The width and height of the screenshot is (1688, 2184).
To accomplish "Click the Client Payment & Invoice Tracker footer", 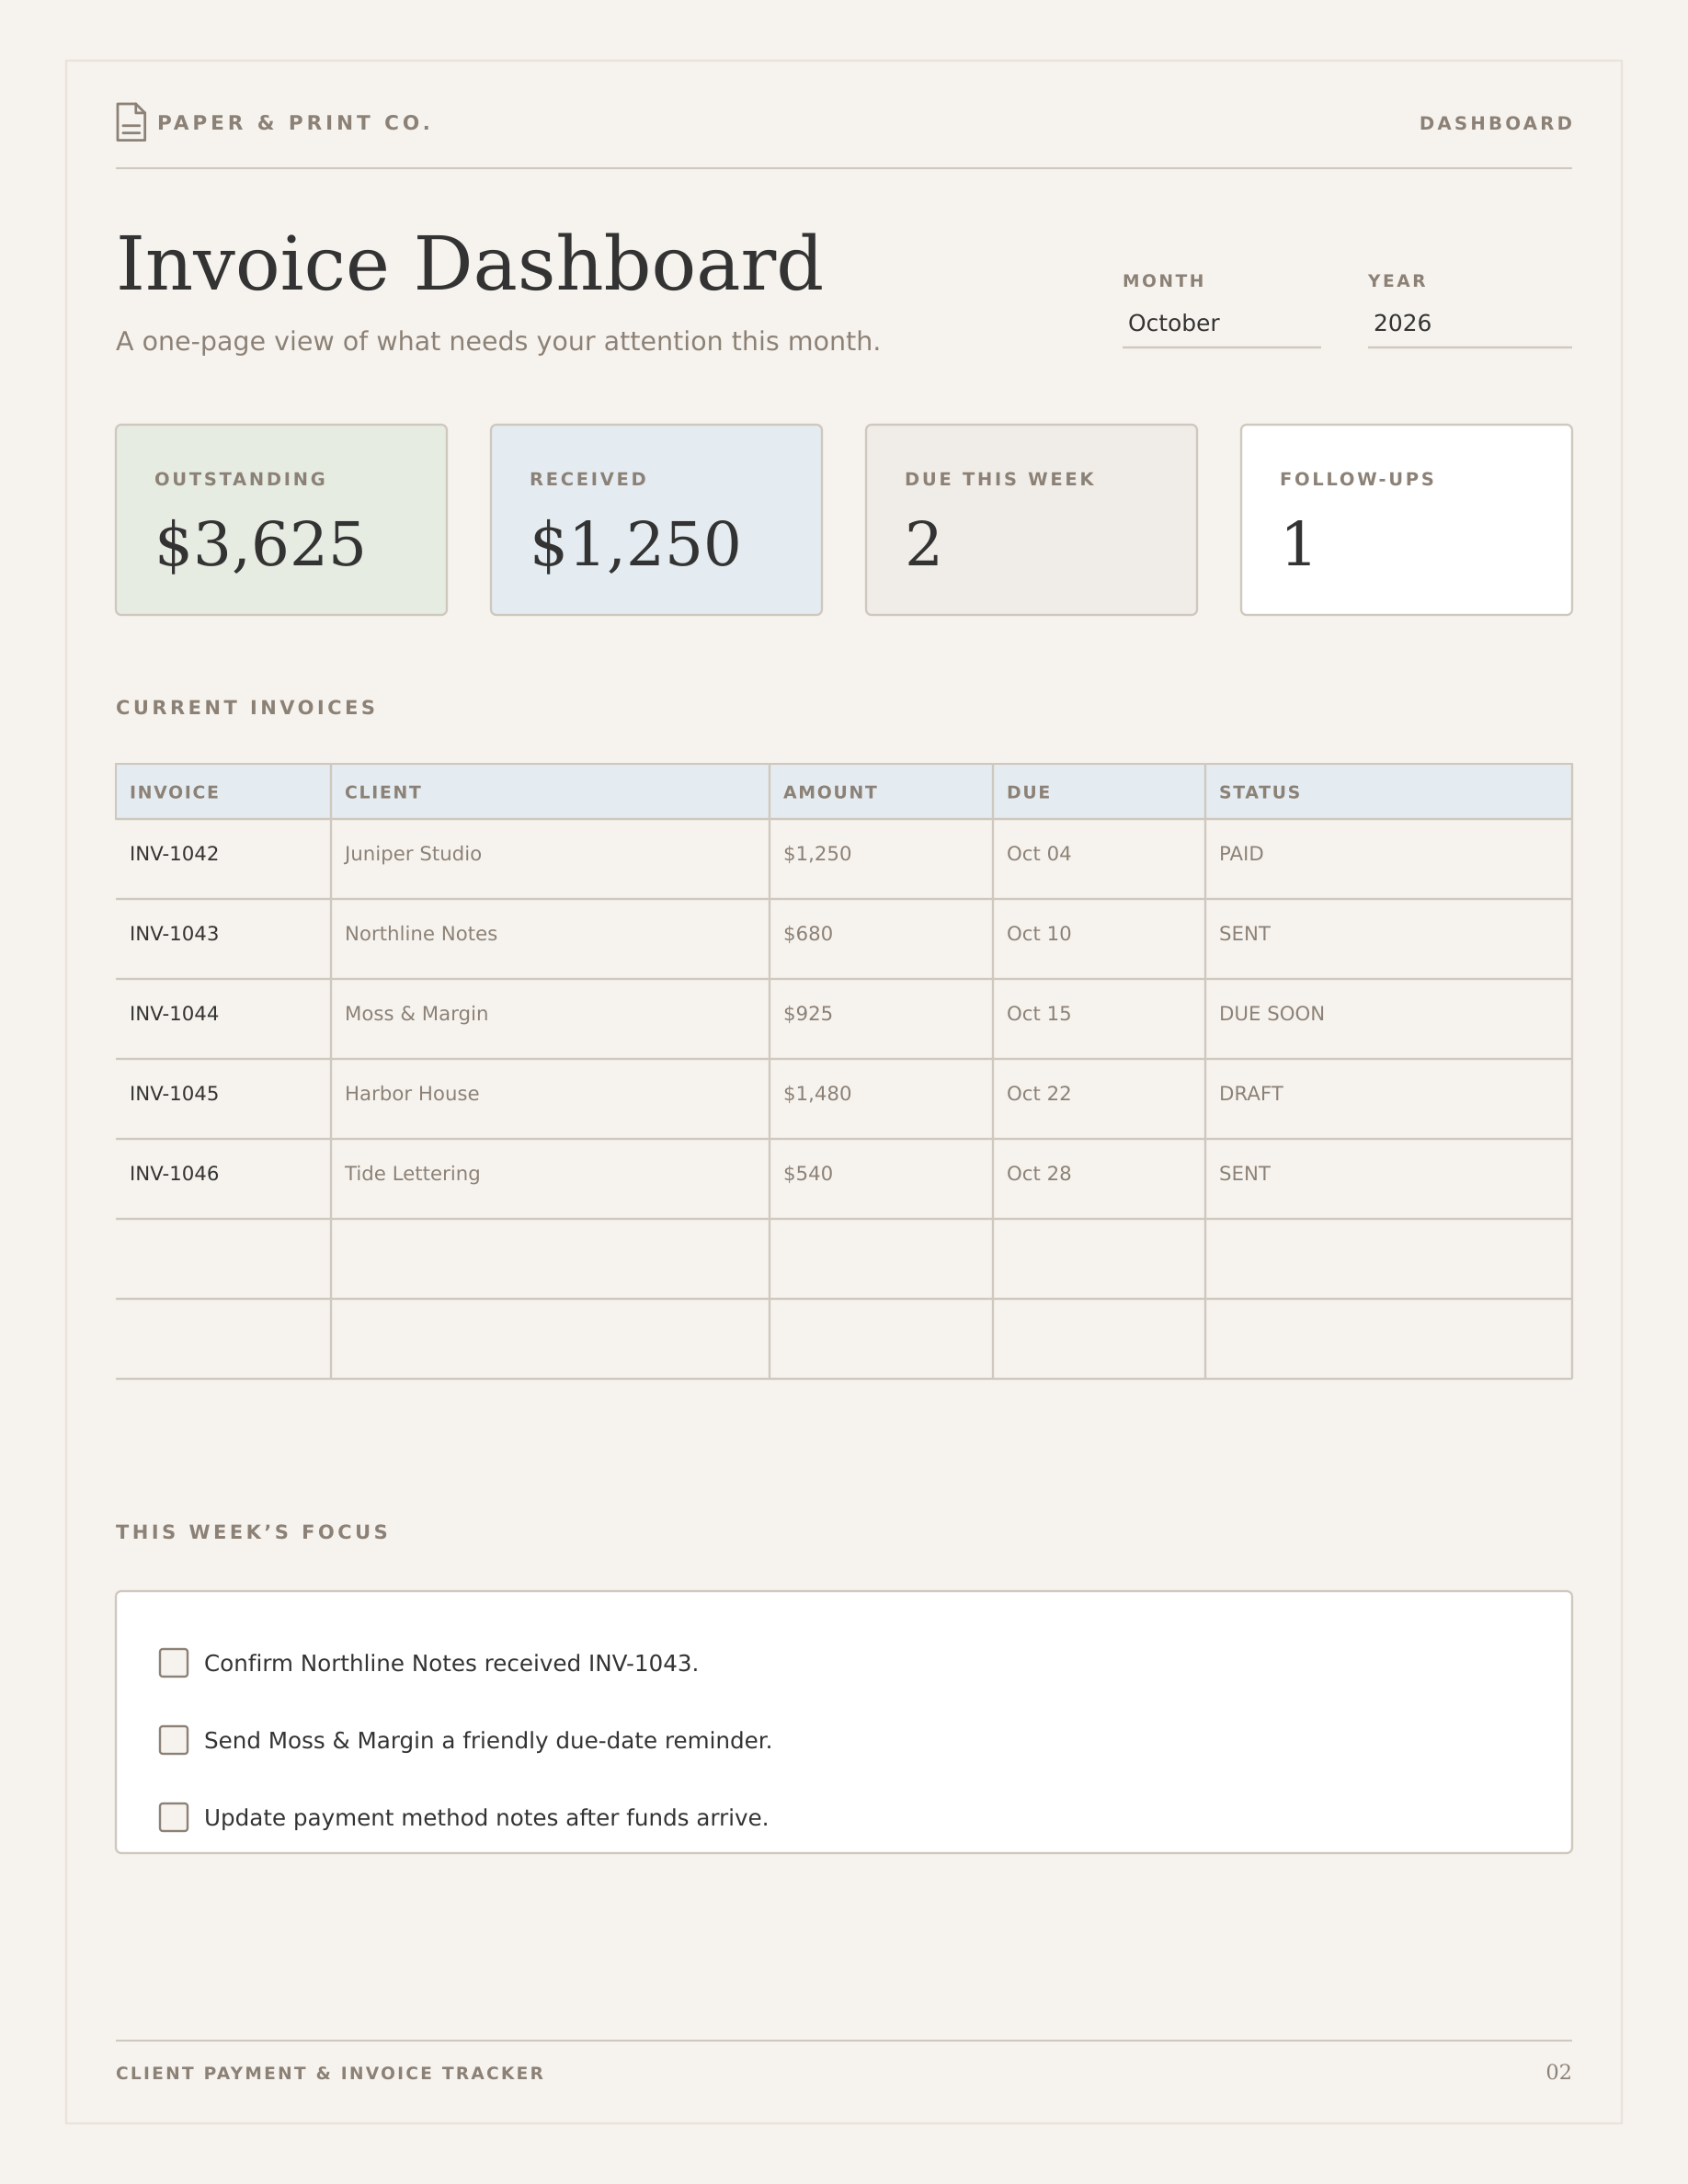I will (x=330, y=2073).
